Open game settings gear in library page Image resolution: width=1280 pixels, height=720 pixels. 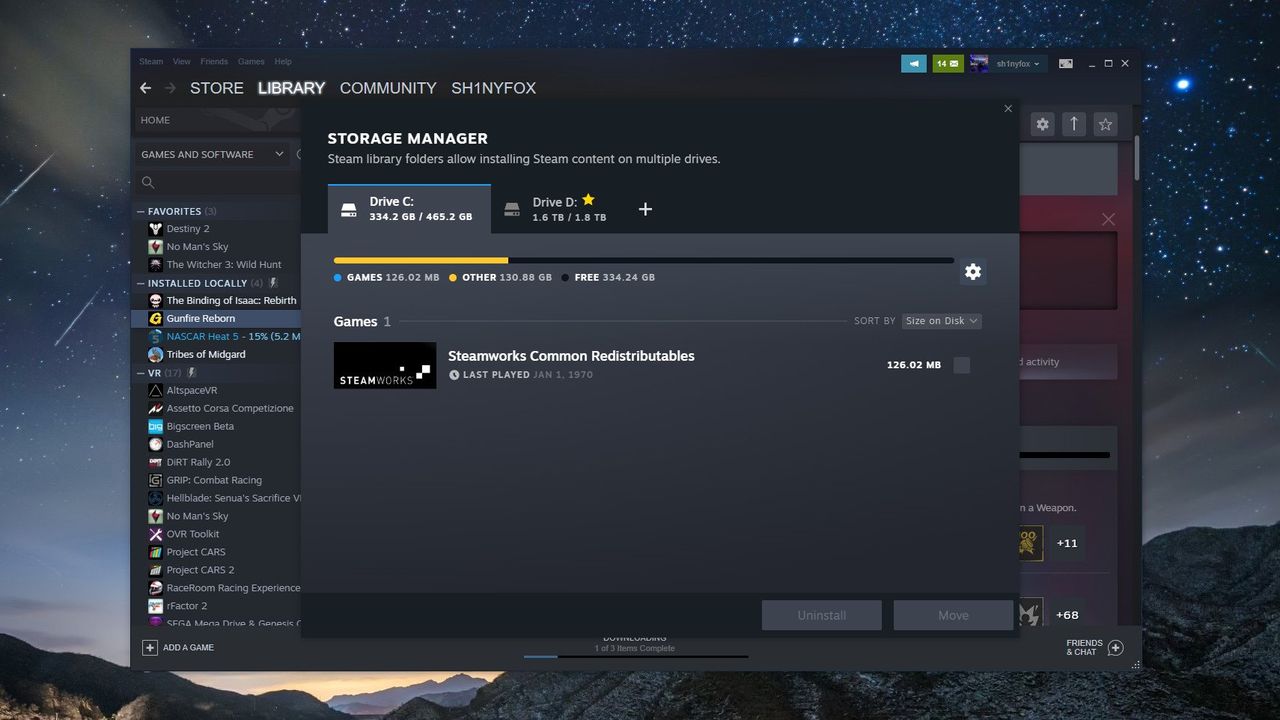point(1042,124)
